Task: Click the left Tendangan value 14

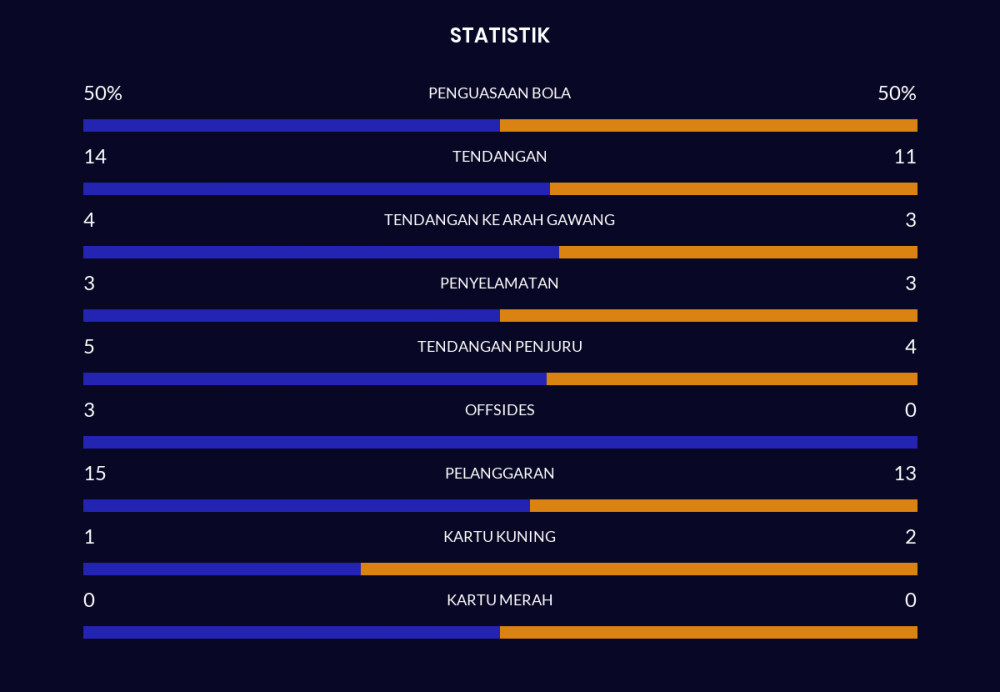Action: [x=95, y=157]
